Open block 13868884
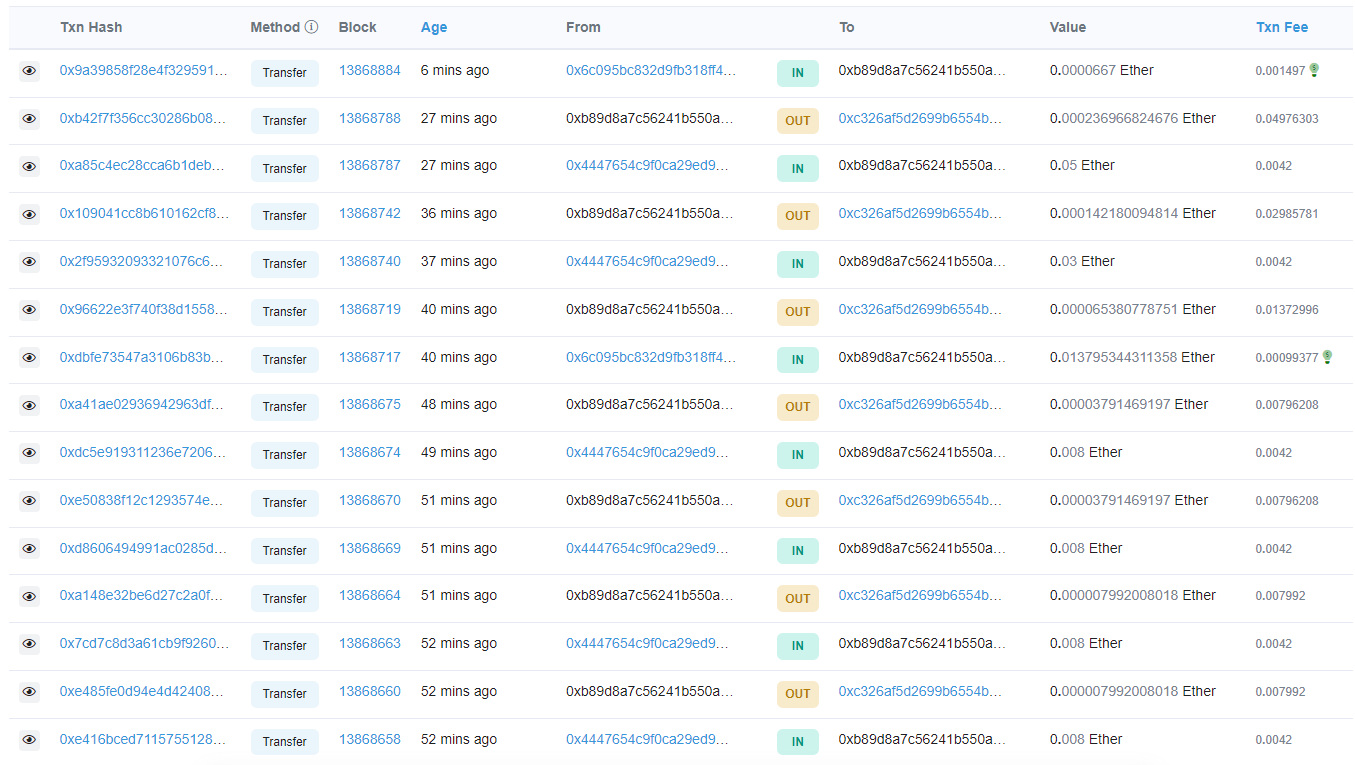The width and height of the screenshot is (1355, 765). [x=370, y=70]
